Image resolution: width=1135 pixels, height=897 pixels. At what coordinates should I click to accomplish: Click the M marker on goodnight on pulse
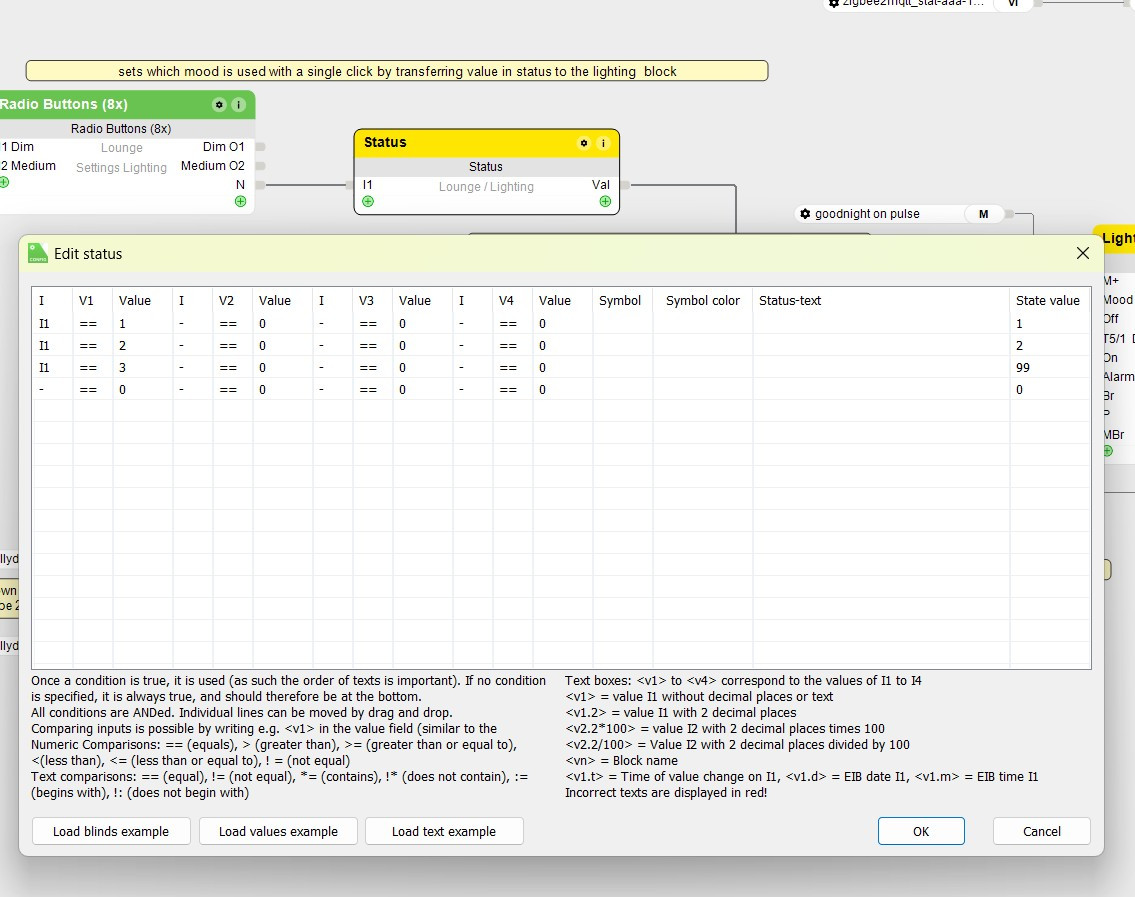tap(983, 214)
